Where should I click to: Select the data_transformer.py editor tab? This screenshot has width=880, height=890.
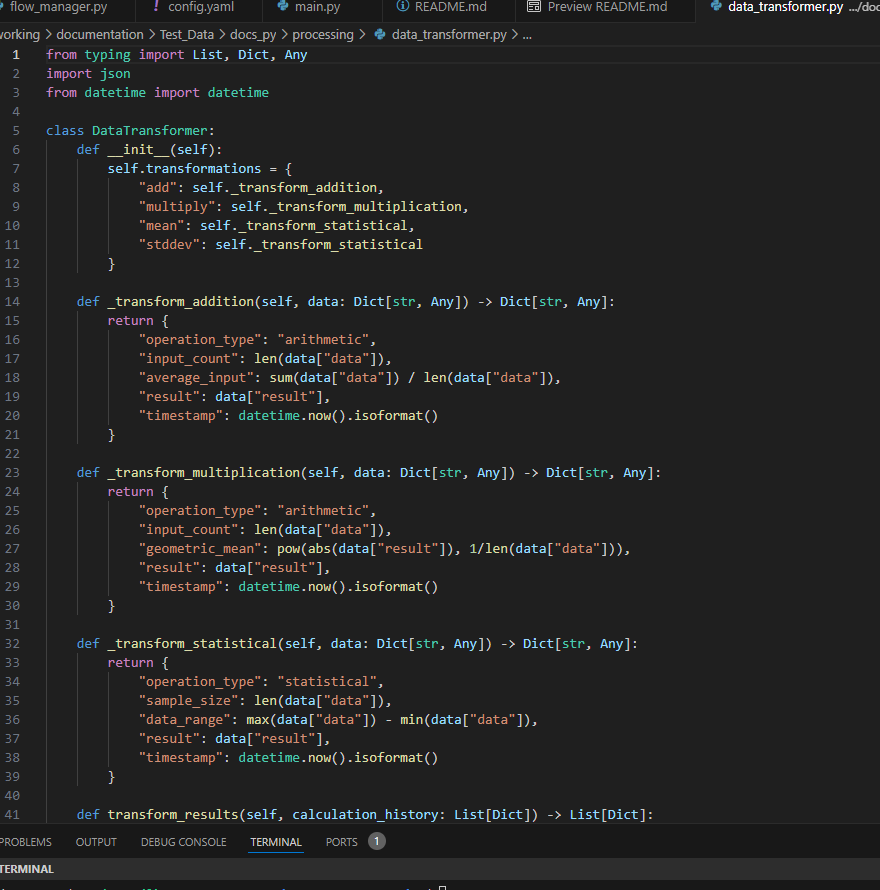pyautogui.click(x=788, y=7)
